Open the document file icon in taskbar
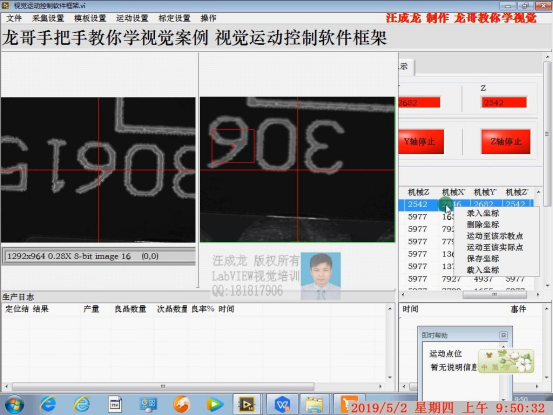553x415 pixels. point(115,404)
